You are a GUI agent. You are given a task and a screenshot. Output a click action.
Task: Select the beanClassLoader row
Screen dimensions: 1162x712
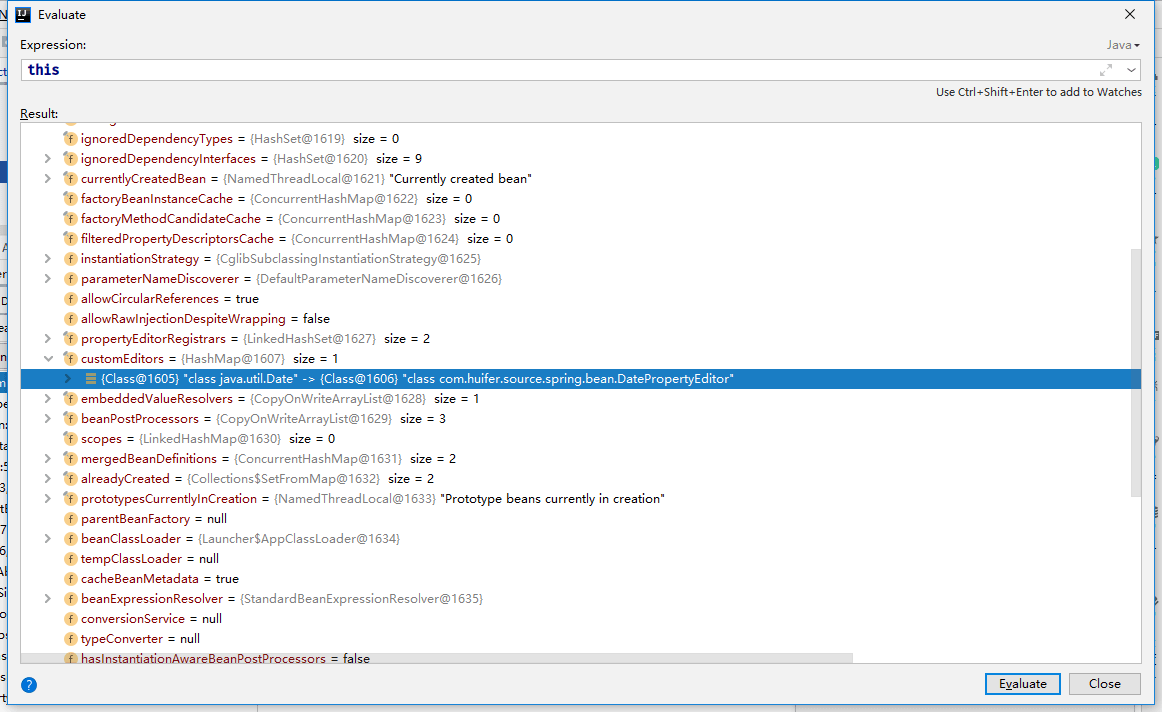point(580,539)
